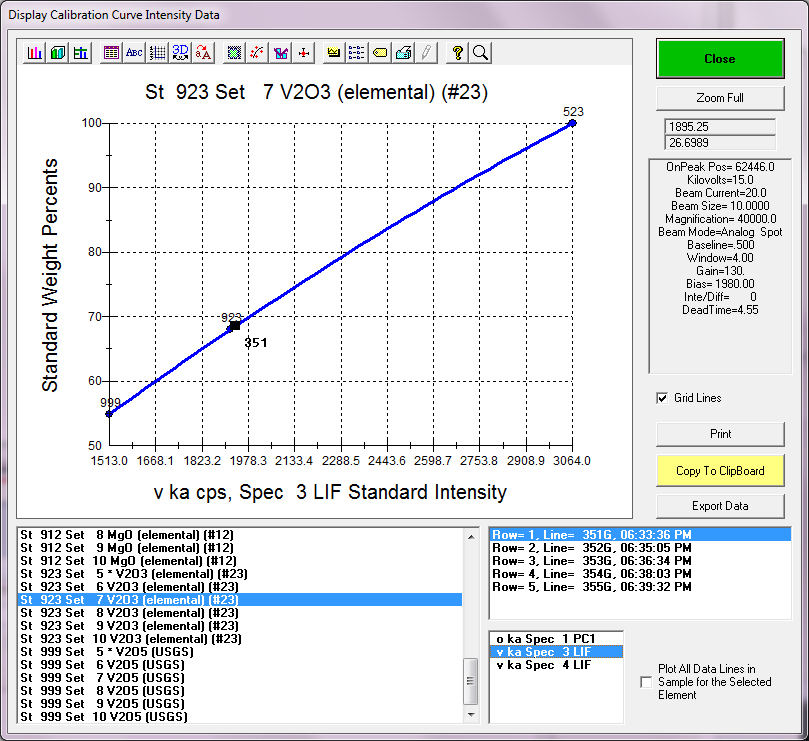809x741 pixels.
Task: Open the 3D view settings icon
Action: (180, 53)
